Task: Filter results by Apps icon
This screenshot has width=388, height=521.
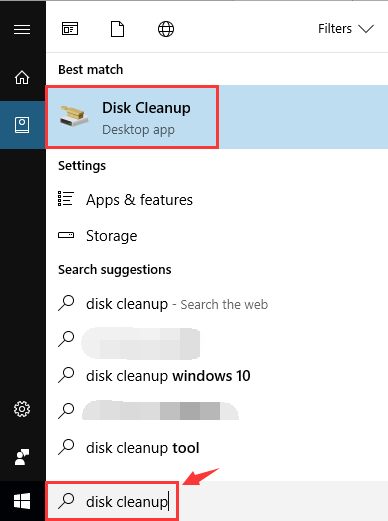Action: 70,29
